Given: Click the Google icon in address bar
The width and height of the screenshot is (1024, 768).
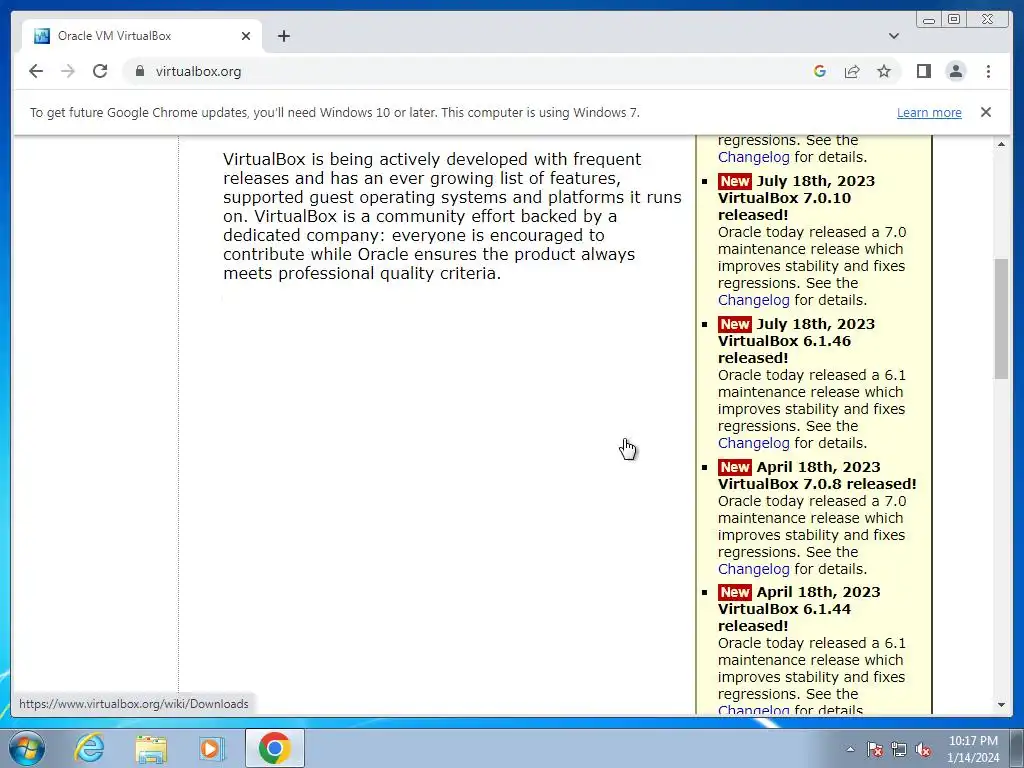Looking at the screenshot, I should [x=820, y=71].
